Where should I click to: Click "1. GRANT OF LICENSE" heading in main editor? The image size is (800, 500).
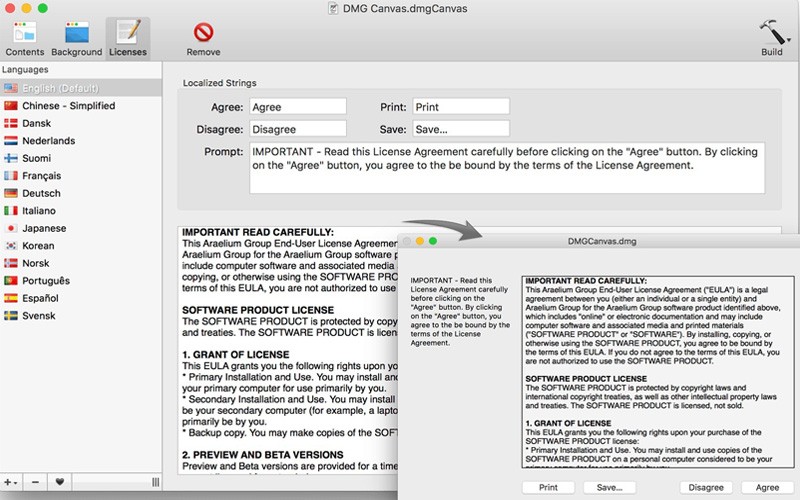(236, 355)
